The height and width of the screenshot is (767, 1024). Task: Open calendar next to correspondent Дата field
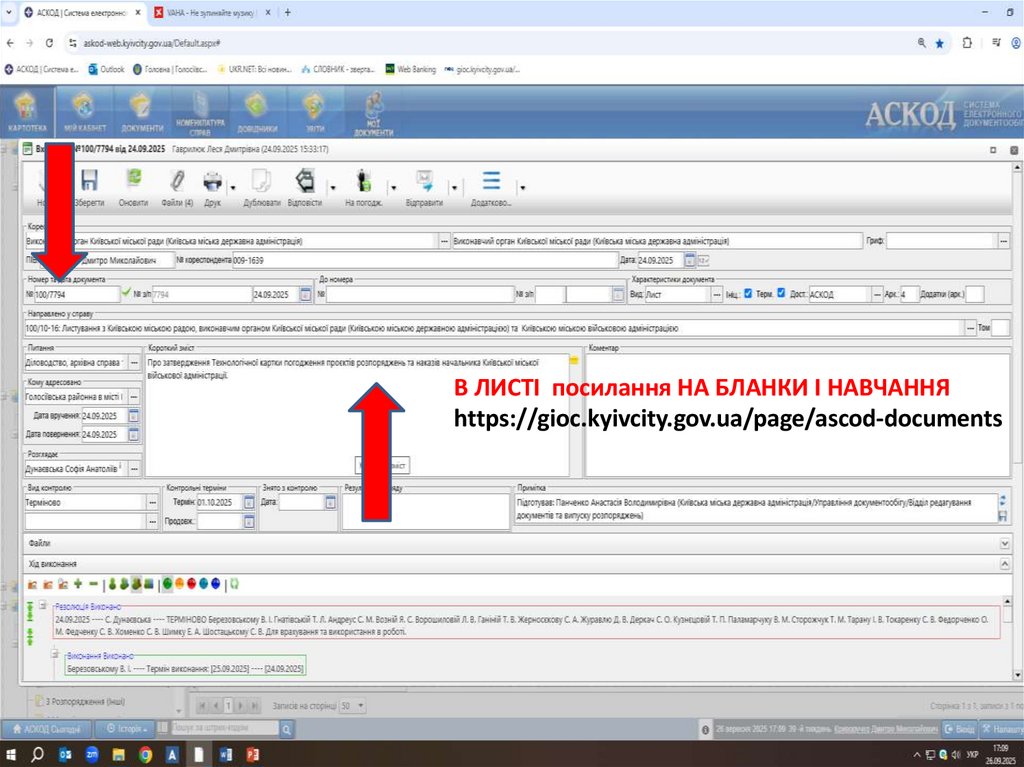pyautogui.click(x=690, y=260)
